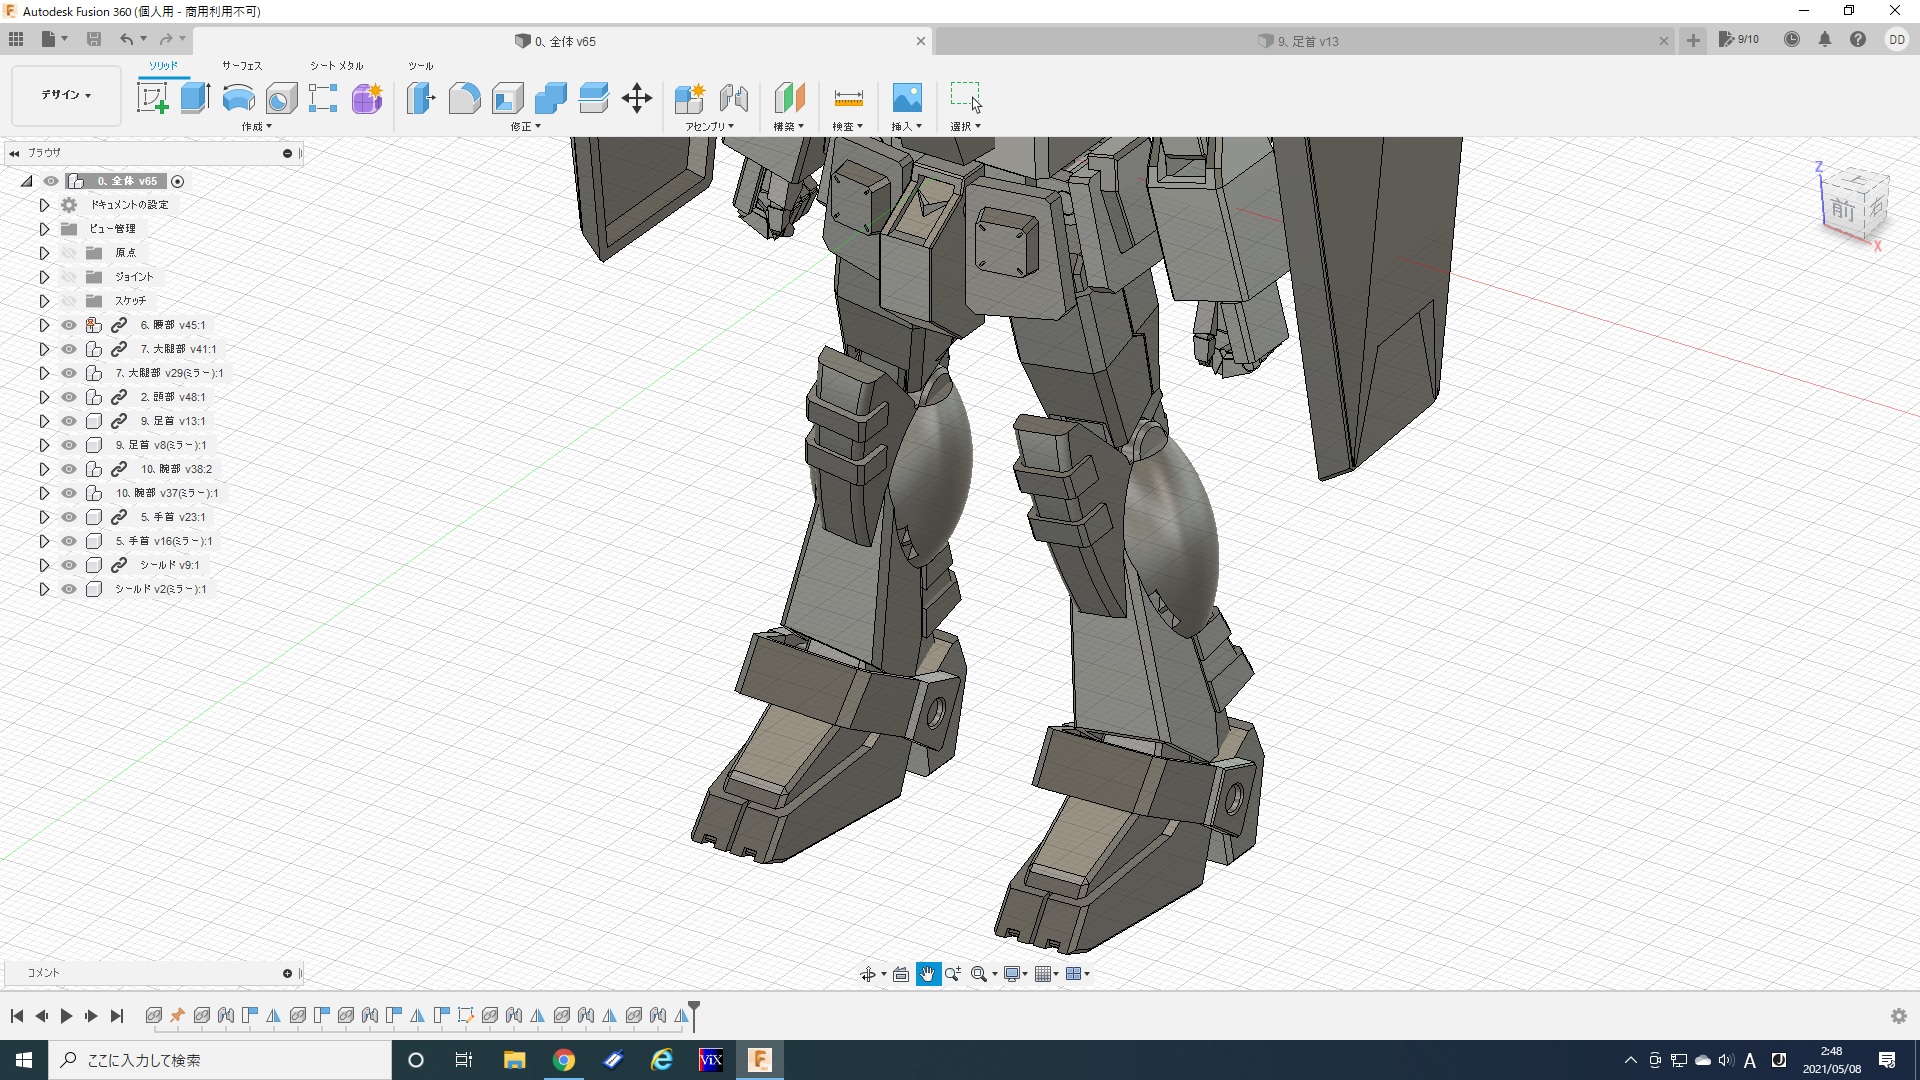Click the Fillet tool in toolbar

(x=464, y=98)
